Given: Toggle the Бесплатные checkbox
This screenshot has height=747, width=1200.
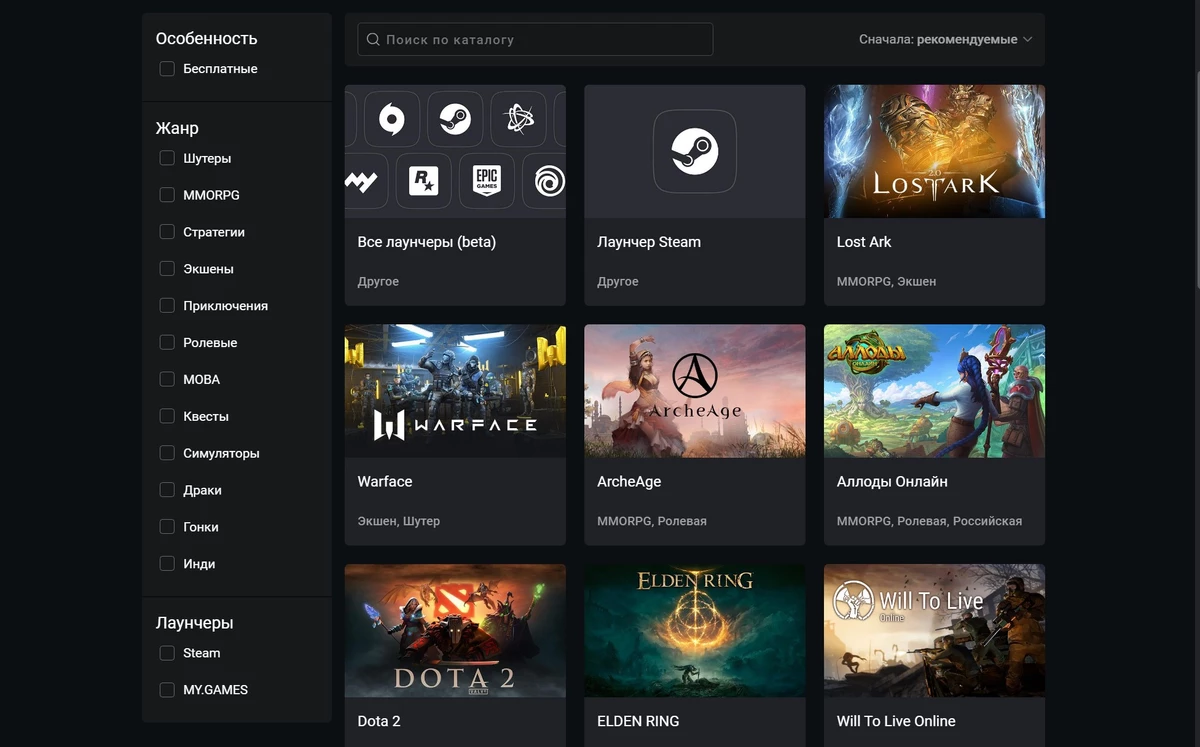Looking at the screenshot, I should (167, 69).
